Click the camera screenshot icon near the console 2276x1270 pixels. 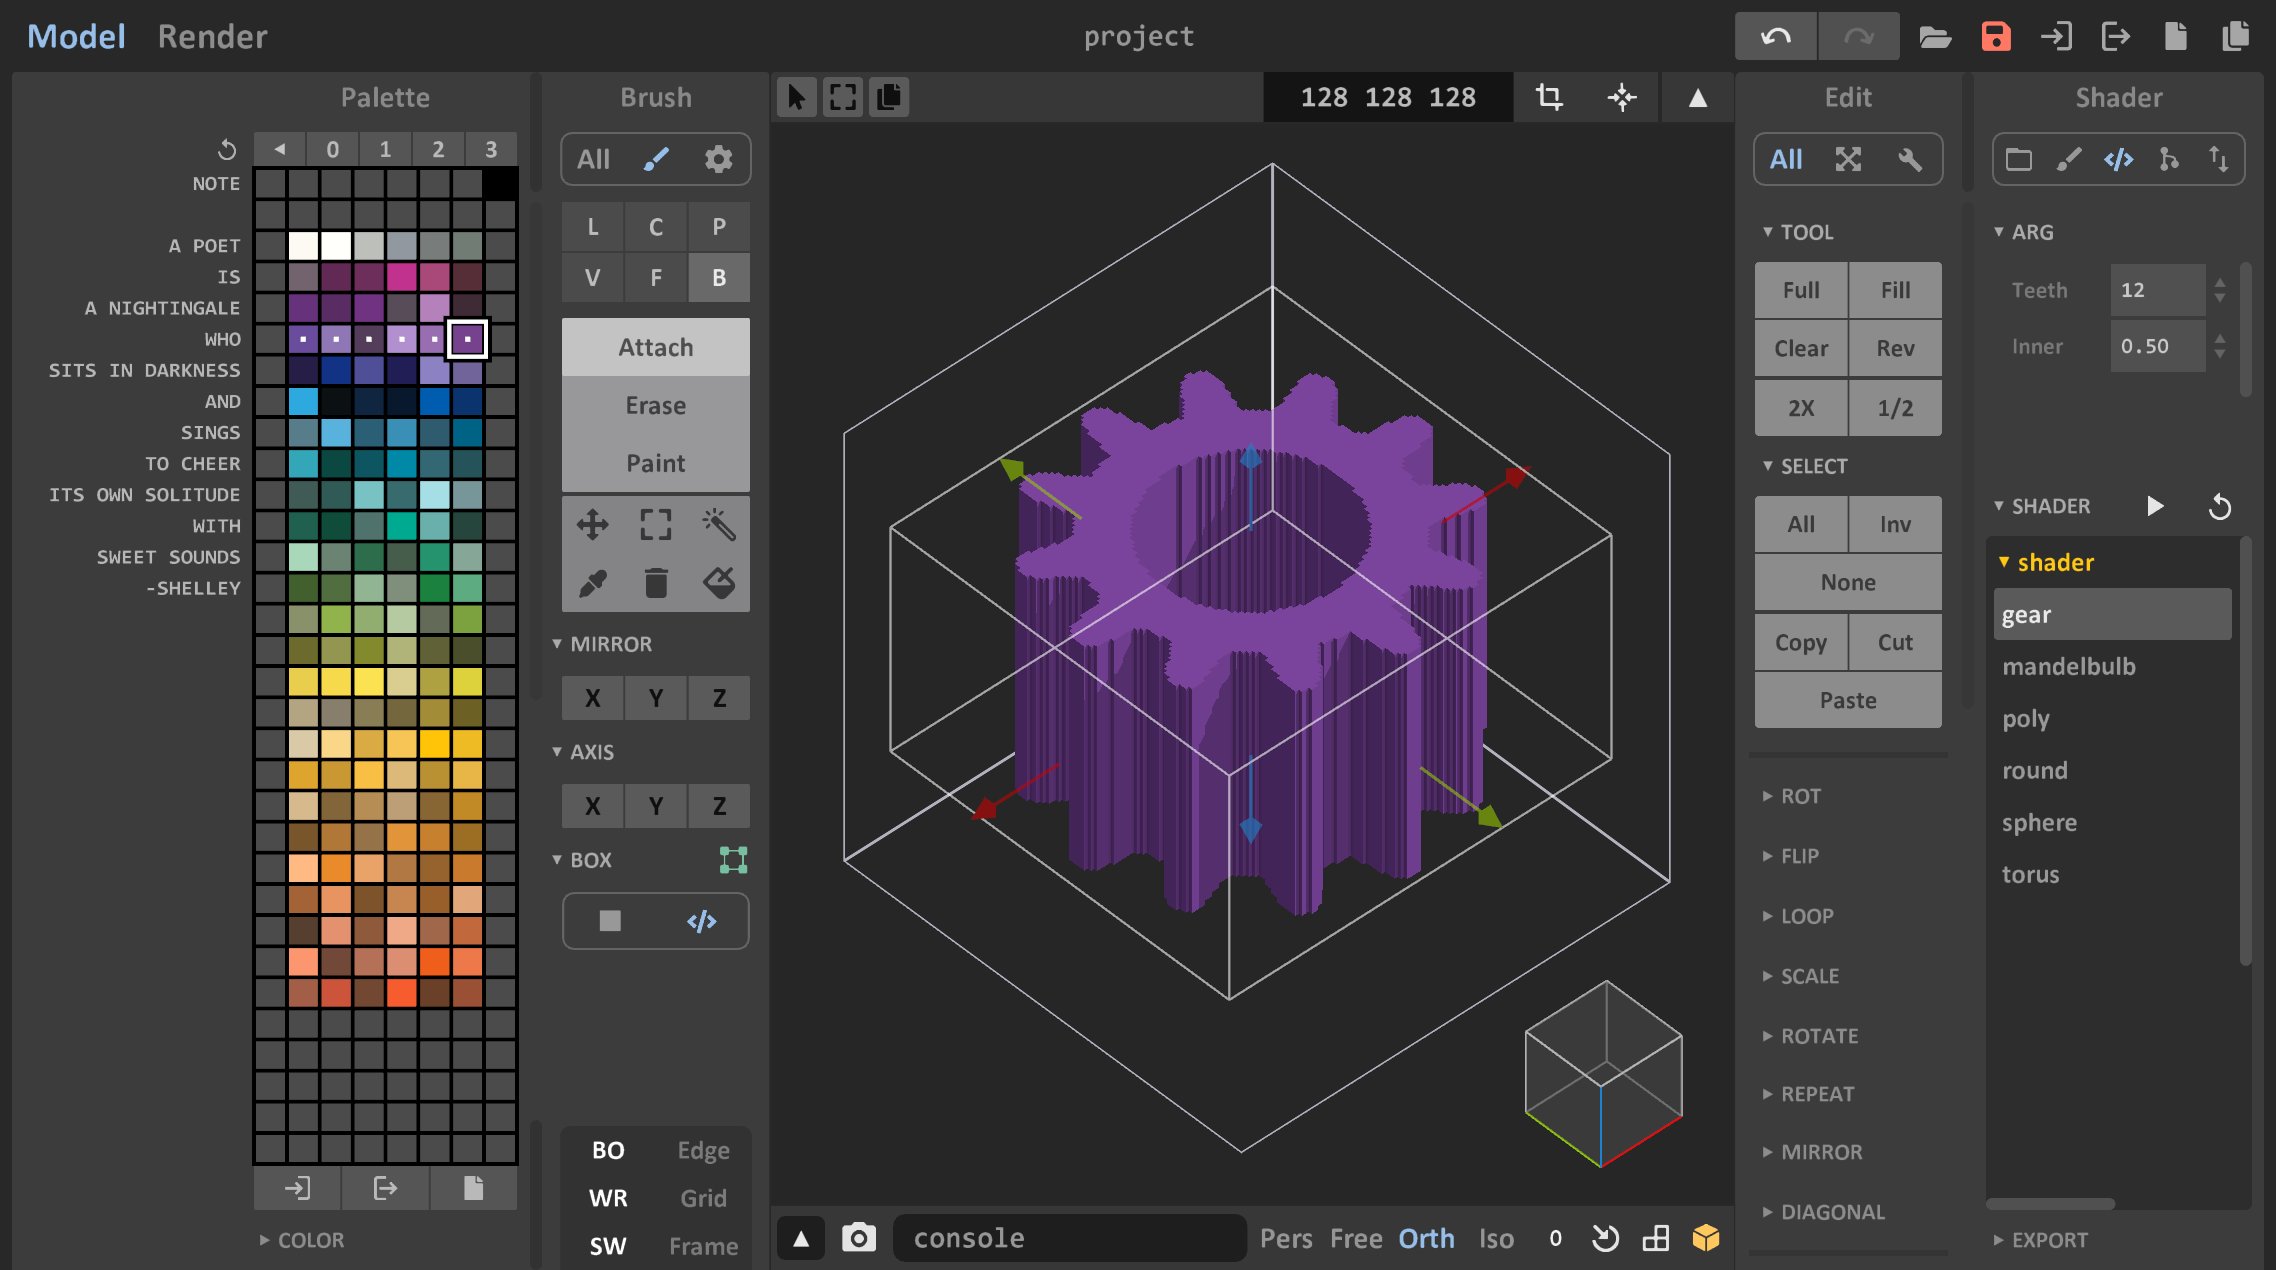click(858, 1237)
